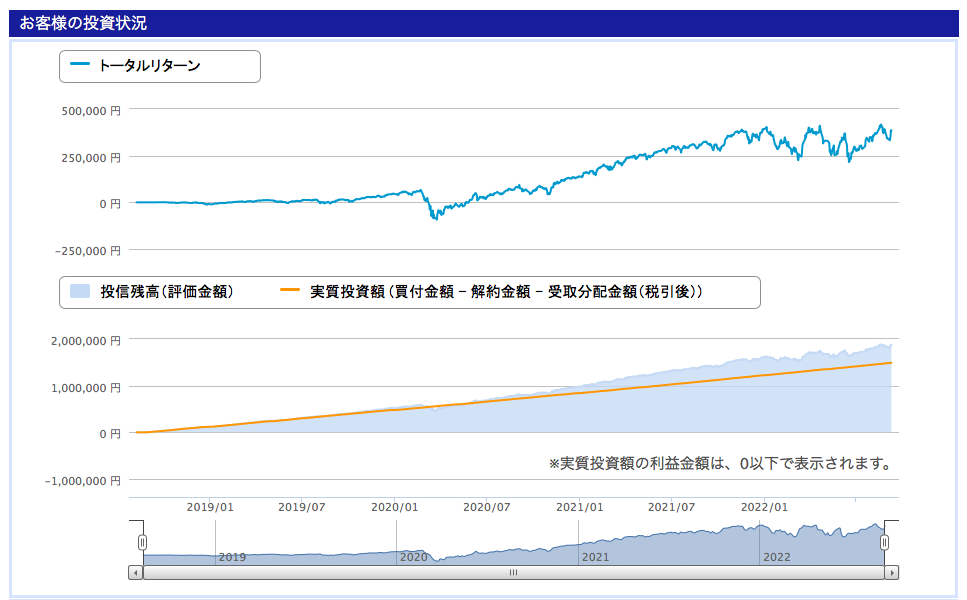The width and height of the screenshot is (967, 600).
Task: Click the blue トータルリターン line swatch
Action: click(80, 64)
